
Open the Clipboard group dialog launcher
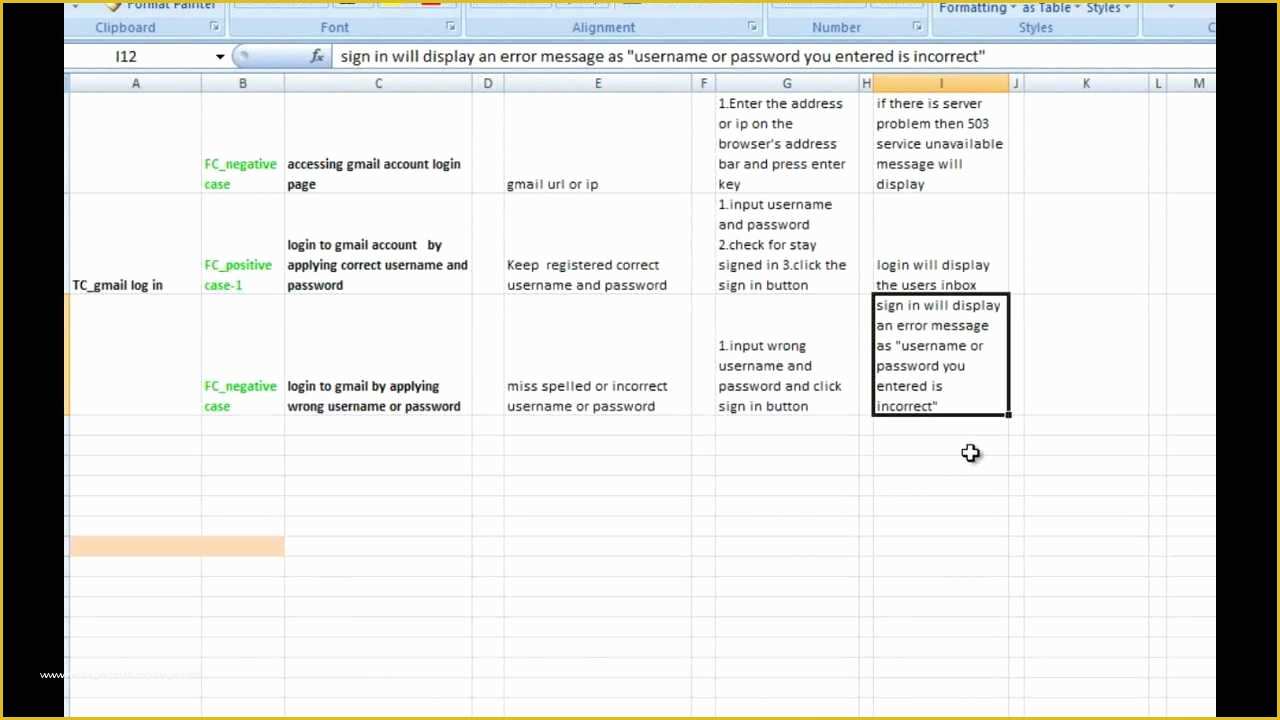pyautogui.click(x=214, y=27)
